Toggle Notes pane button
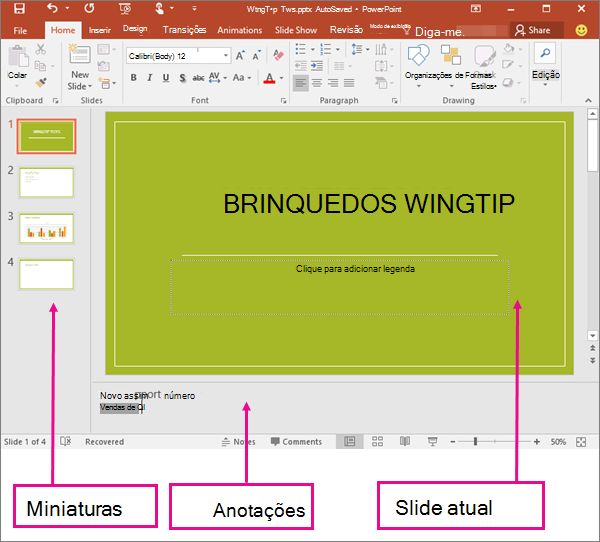The image size is (600, 542). point(238,442)
